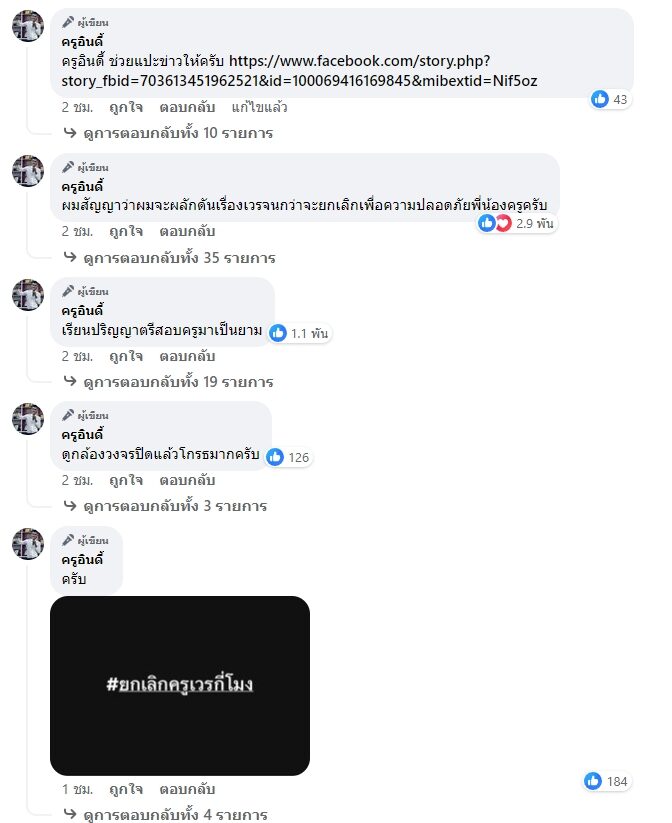Open reactions with 2.9 พัน count

(517, 223)
